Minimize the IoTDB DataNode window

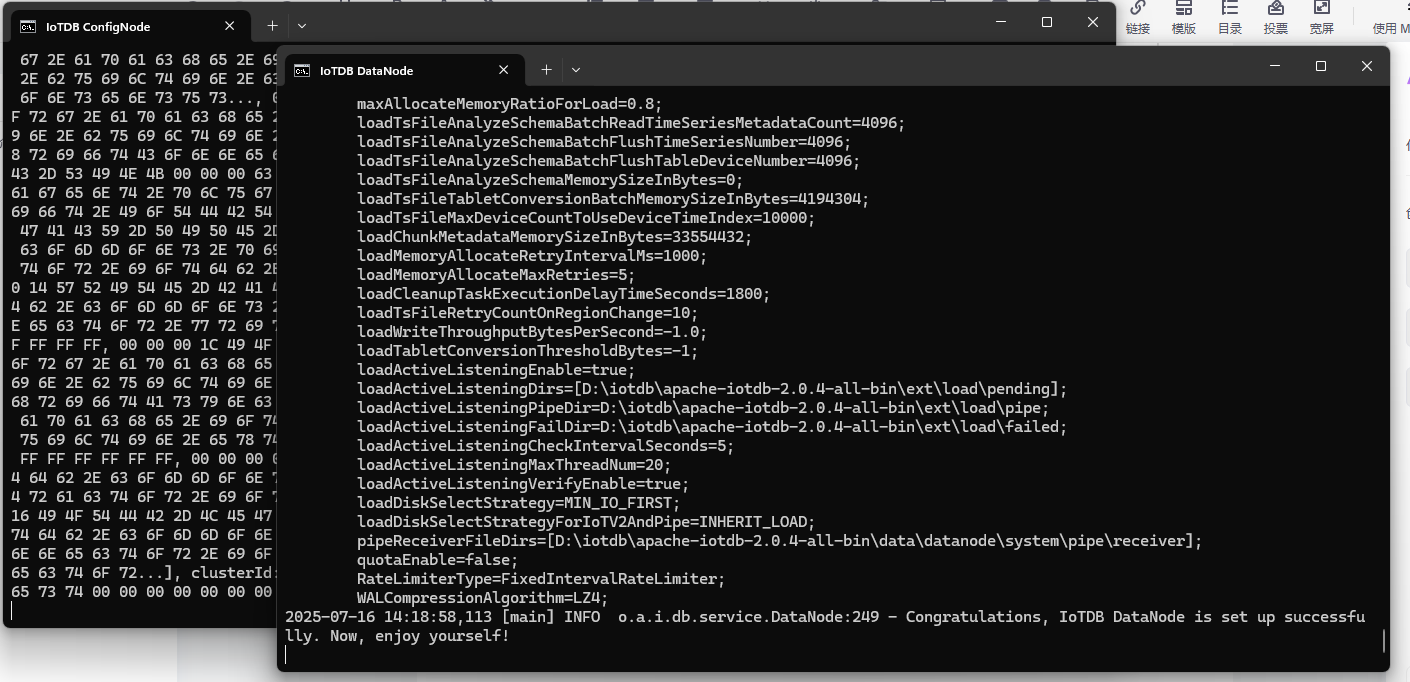(1275, 66)
